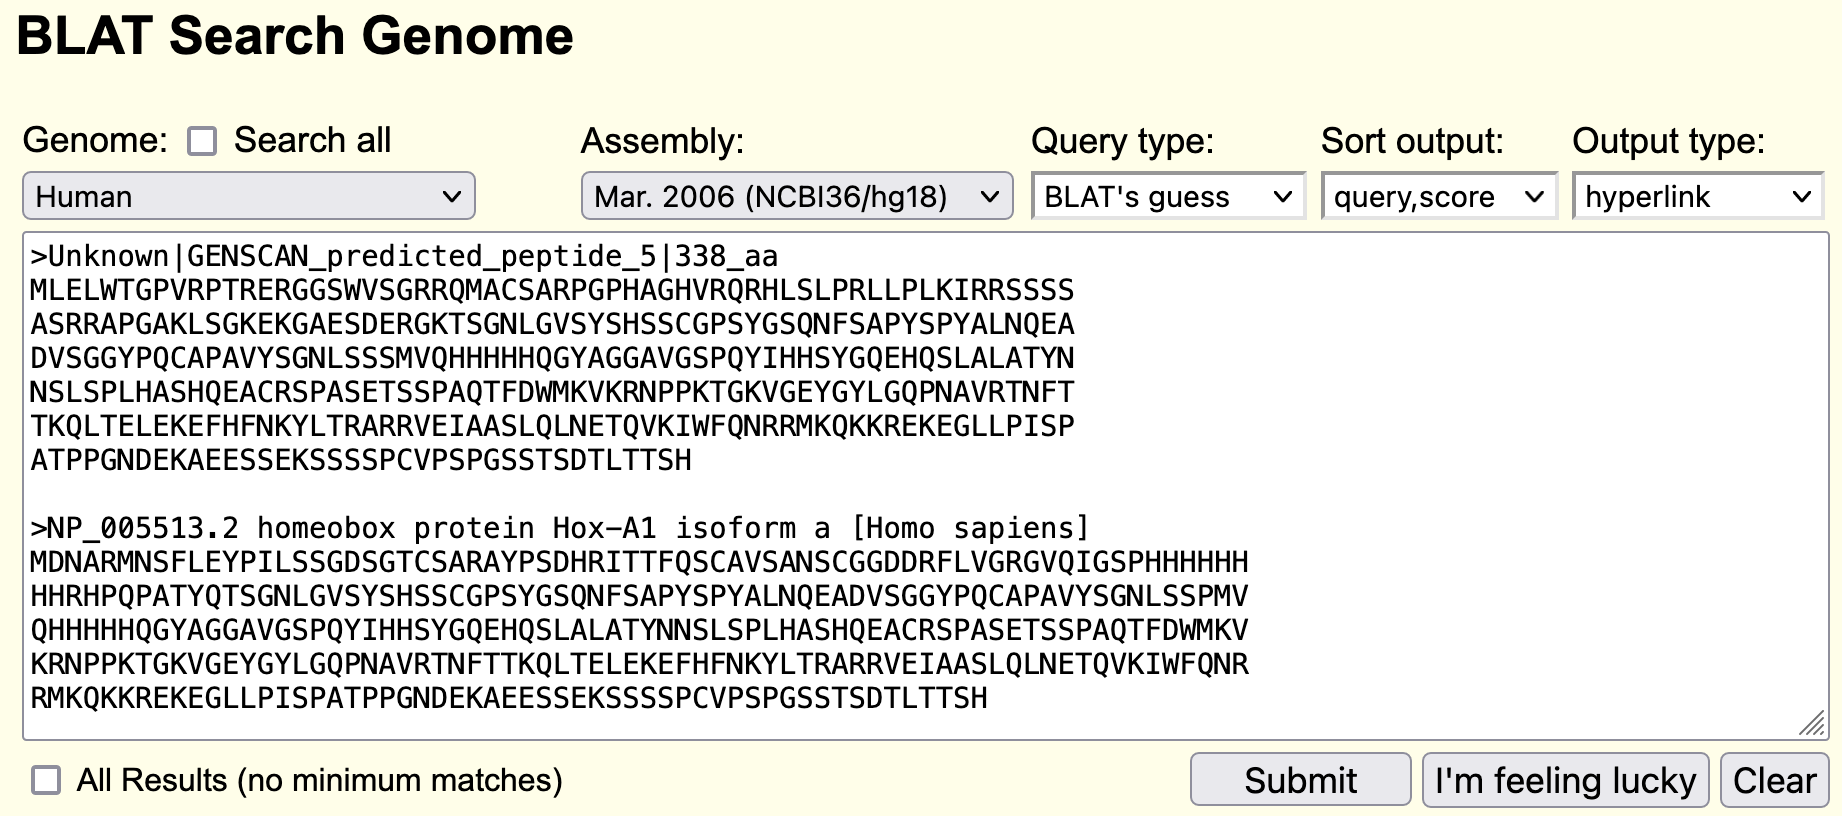This screenshot has height=816, width=1842.
Task: Click the Search all label text
Action: coord(312,140)
